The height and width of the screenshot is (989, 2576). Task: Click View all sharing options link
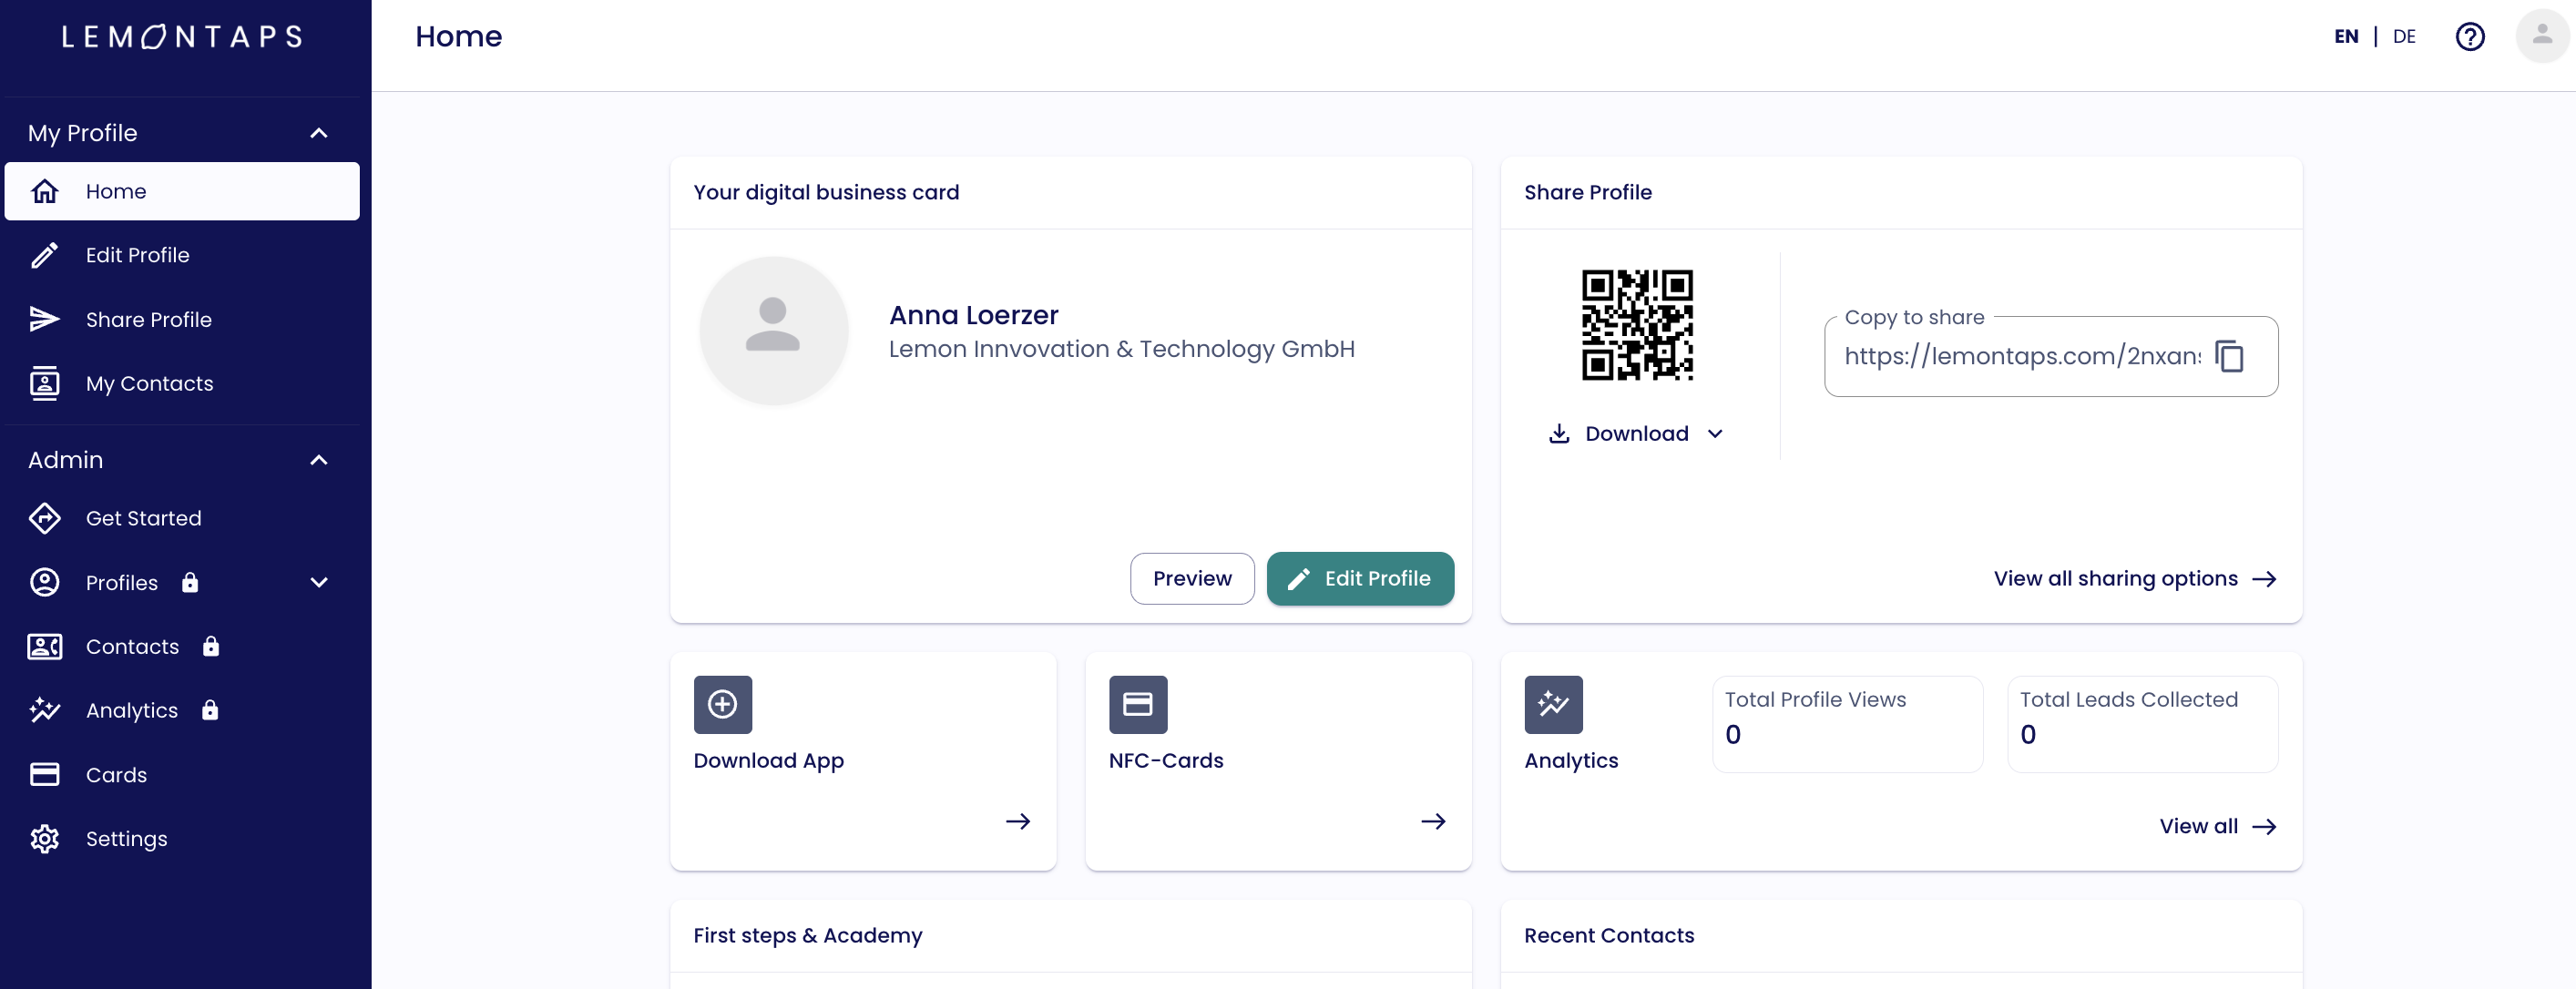coord(2134,579)
